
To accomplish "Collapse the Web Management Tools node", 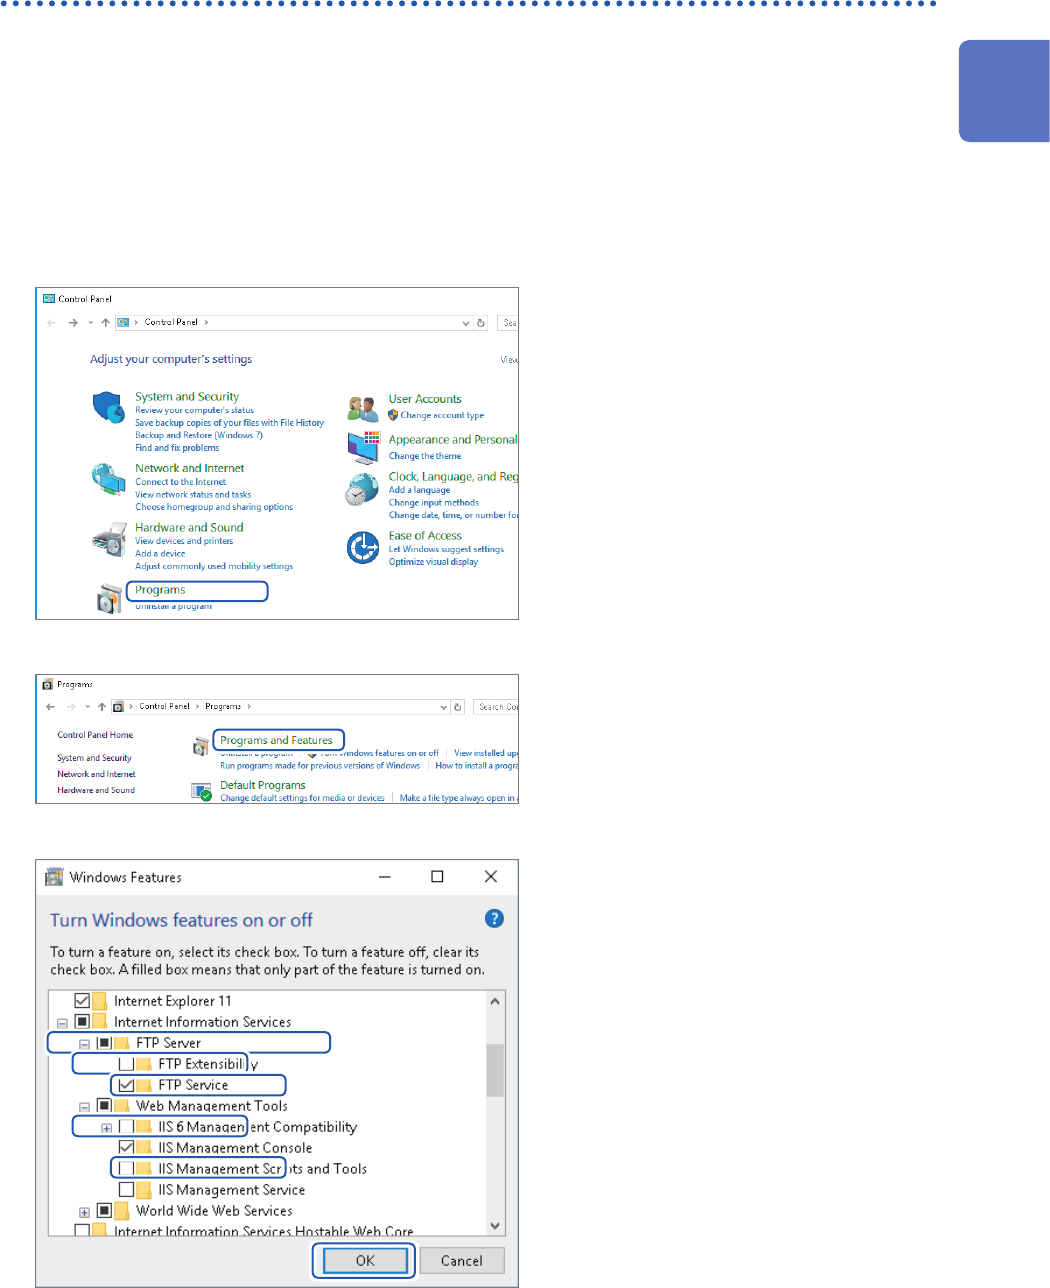I will coord(84,1107).
